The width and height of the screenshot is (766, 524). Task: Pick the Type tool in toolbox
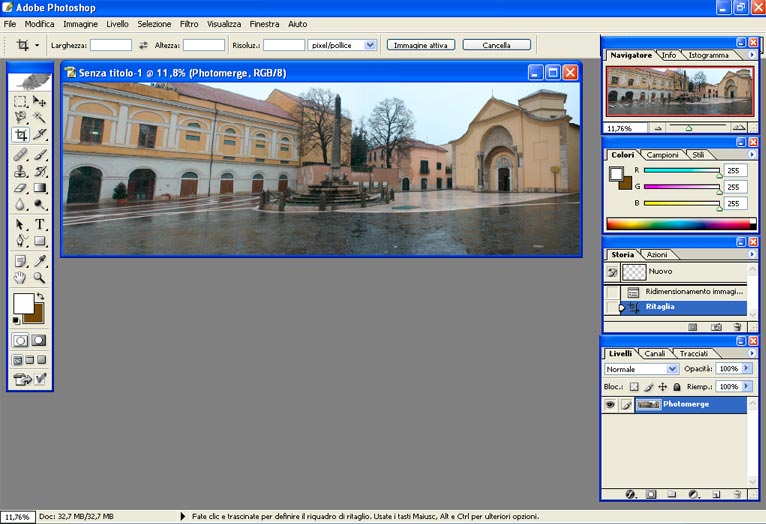(40, 224)
